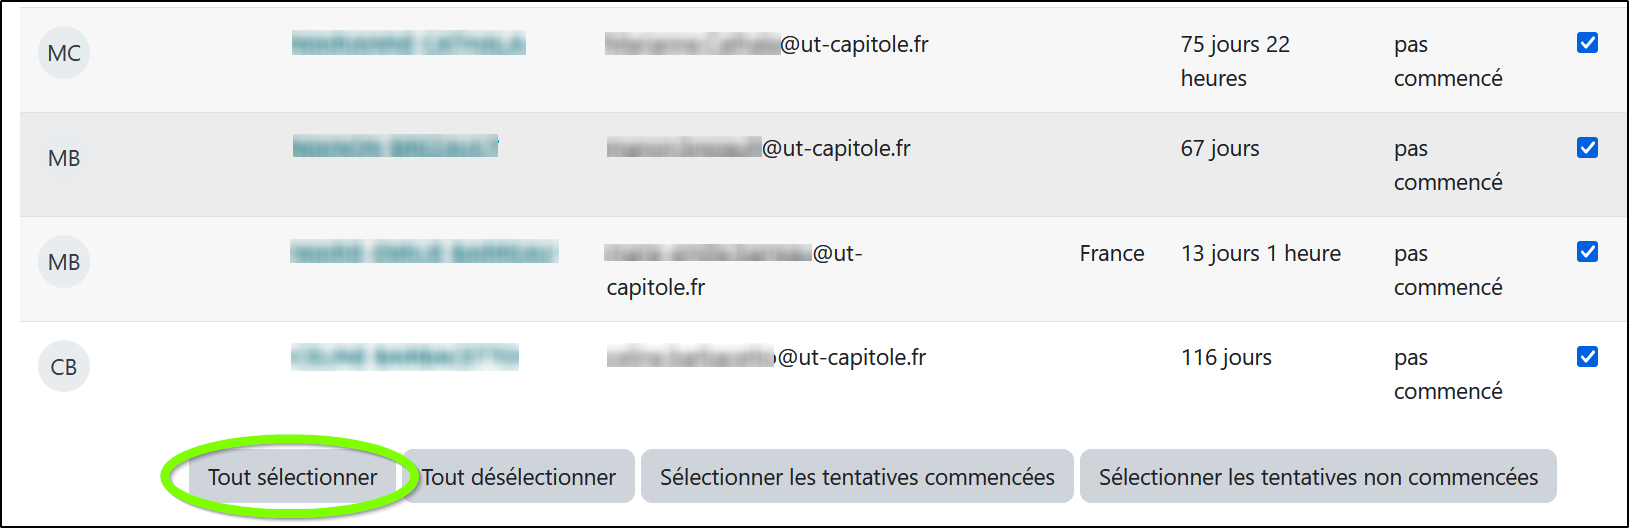This screenshot has height=528, width=1629.
Task: Click the email address in the France row
Action: tap(734, 254)
